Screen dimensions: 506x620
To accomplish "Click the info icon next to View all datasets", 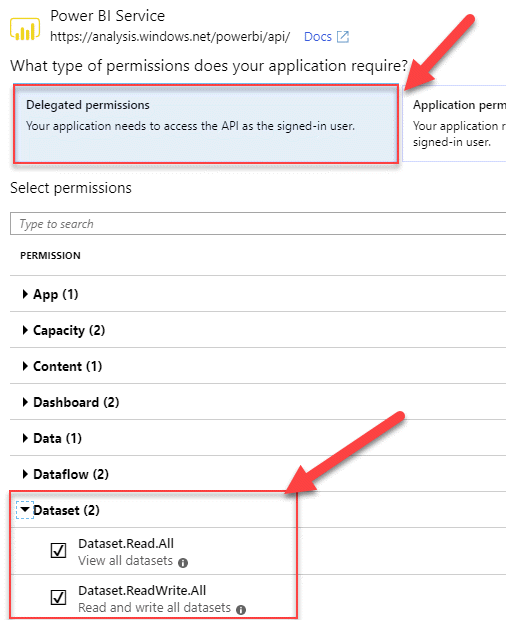I will click(x=183, y=563).
